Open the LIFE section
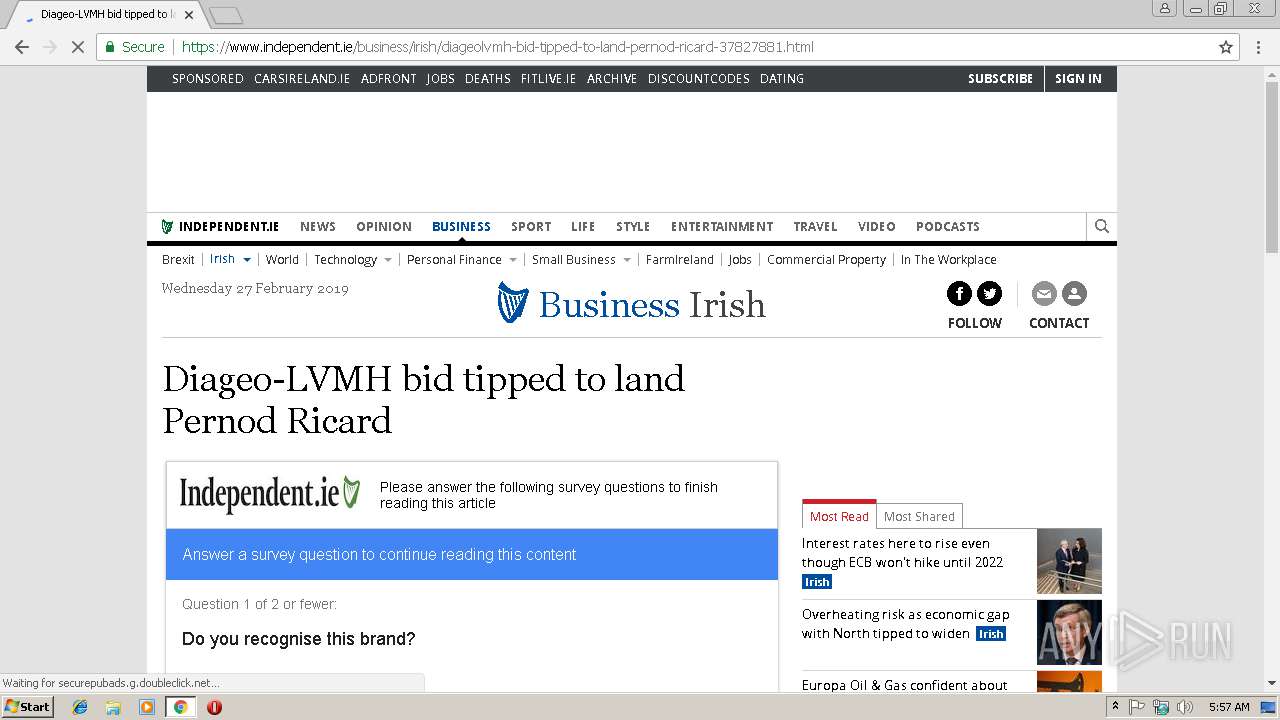 tap(583, 226)
